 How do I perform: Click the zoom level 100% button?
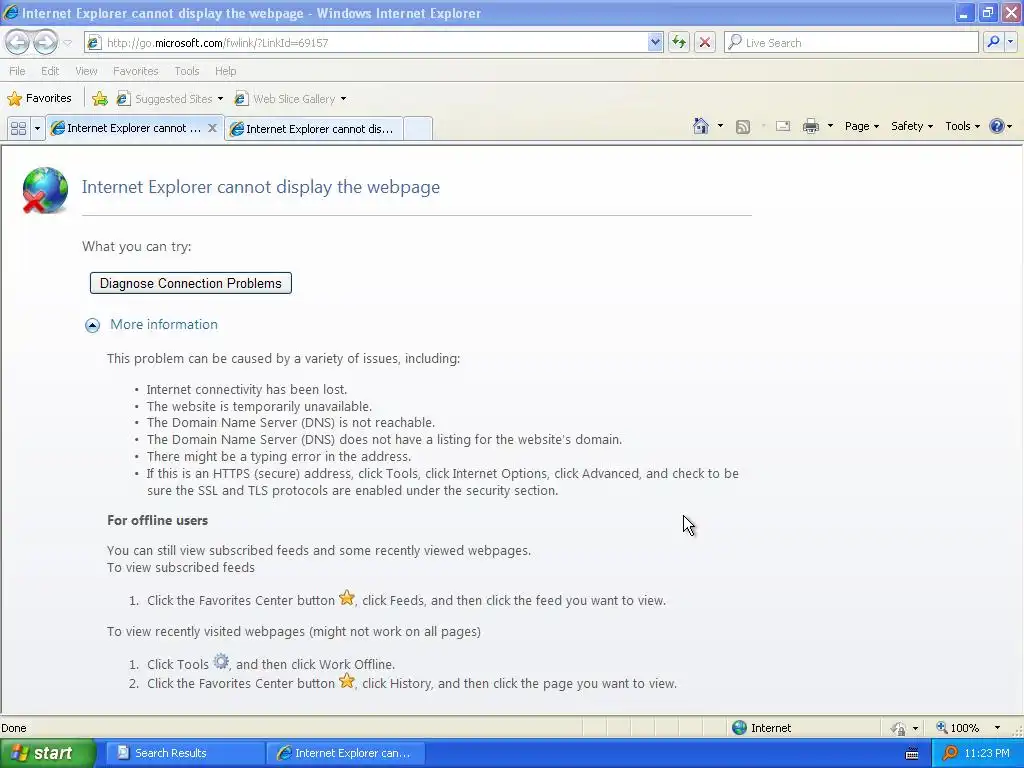click(x=958, y=728)
